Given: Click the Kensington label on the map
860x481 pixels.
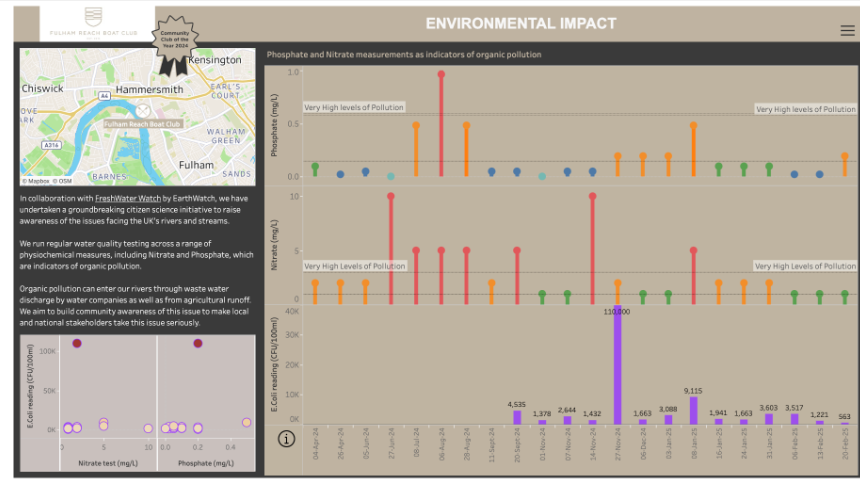Looking at the screenshot, I should point(215,60).
